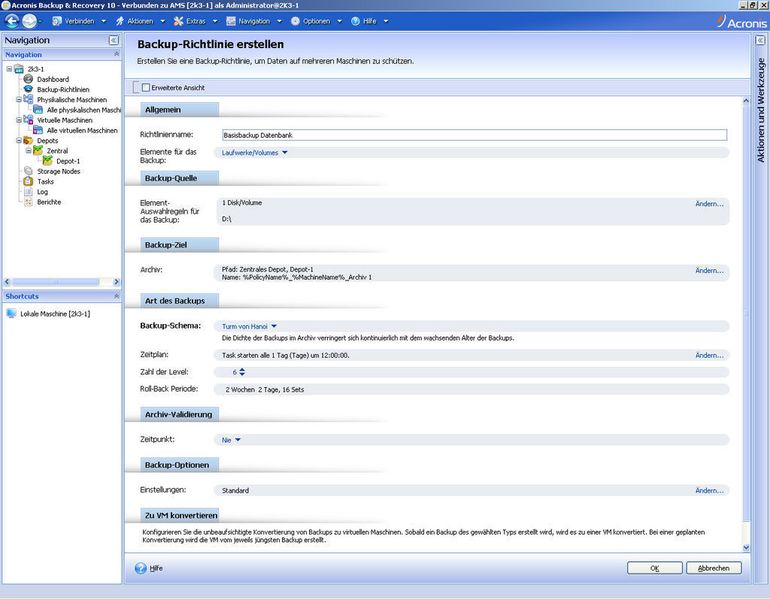Click Ändern for element selection rules

709,204
